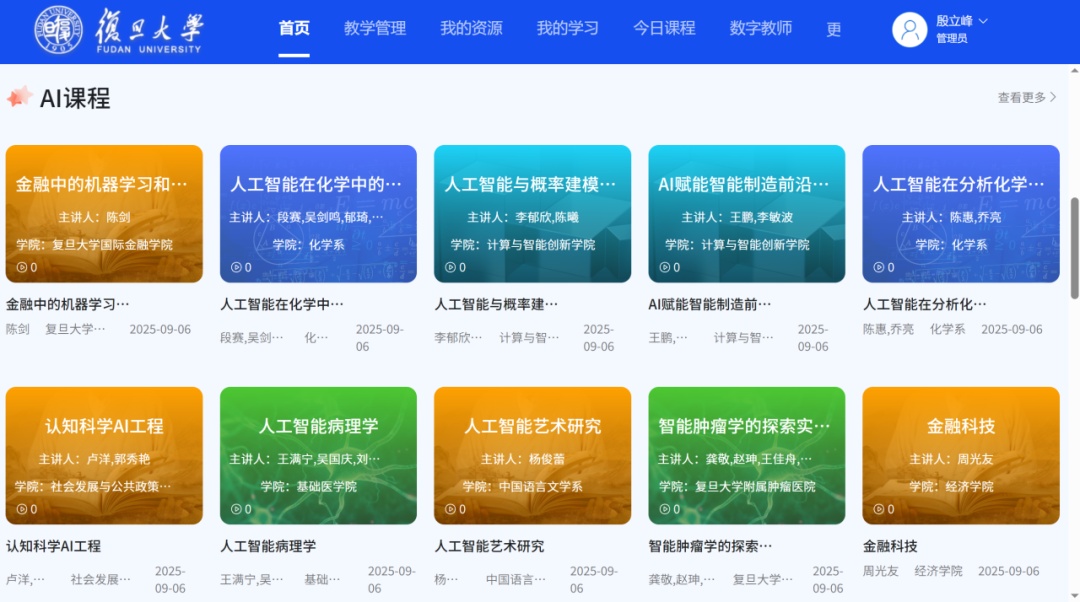The image size is (1080, 602).
Task: Click the 查看更多 link
Action: [x=1020, y=97]
